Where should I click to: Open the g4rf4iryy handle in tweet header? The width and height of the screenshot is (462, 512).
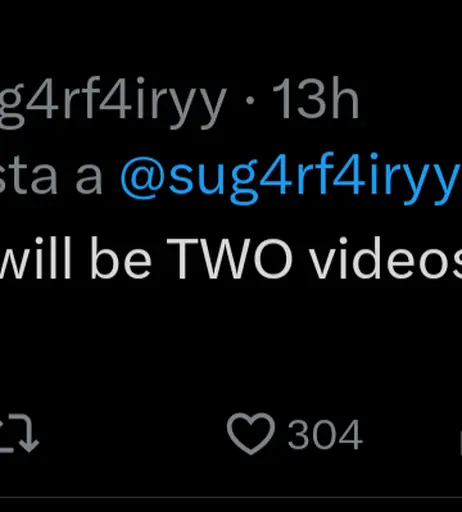[113, 100]
